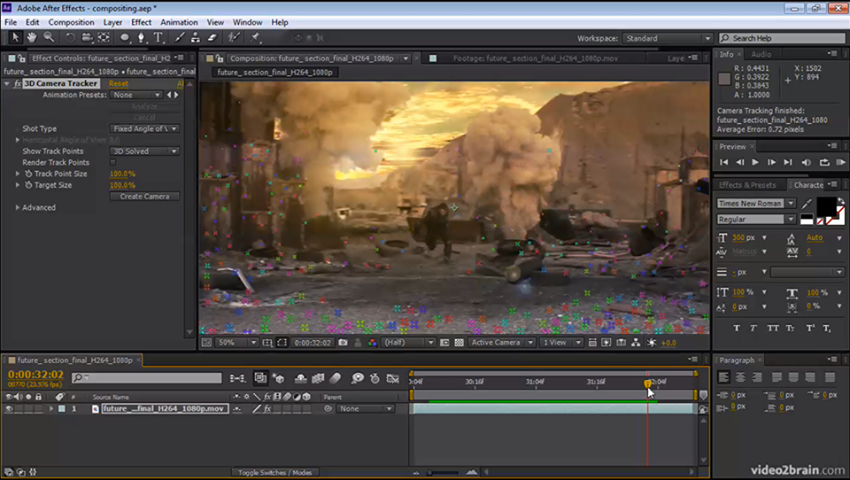Screen dimensions: 850x480
Task: Click the black fill color swatch
Action: 826,206
